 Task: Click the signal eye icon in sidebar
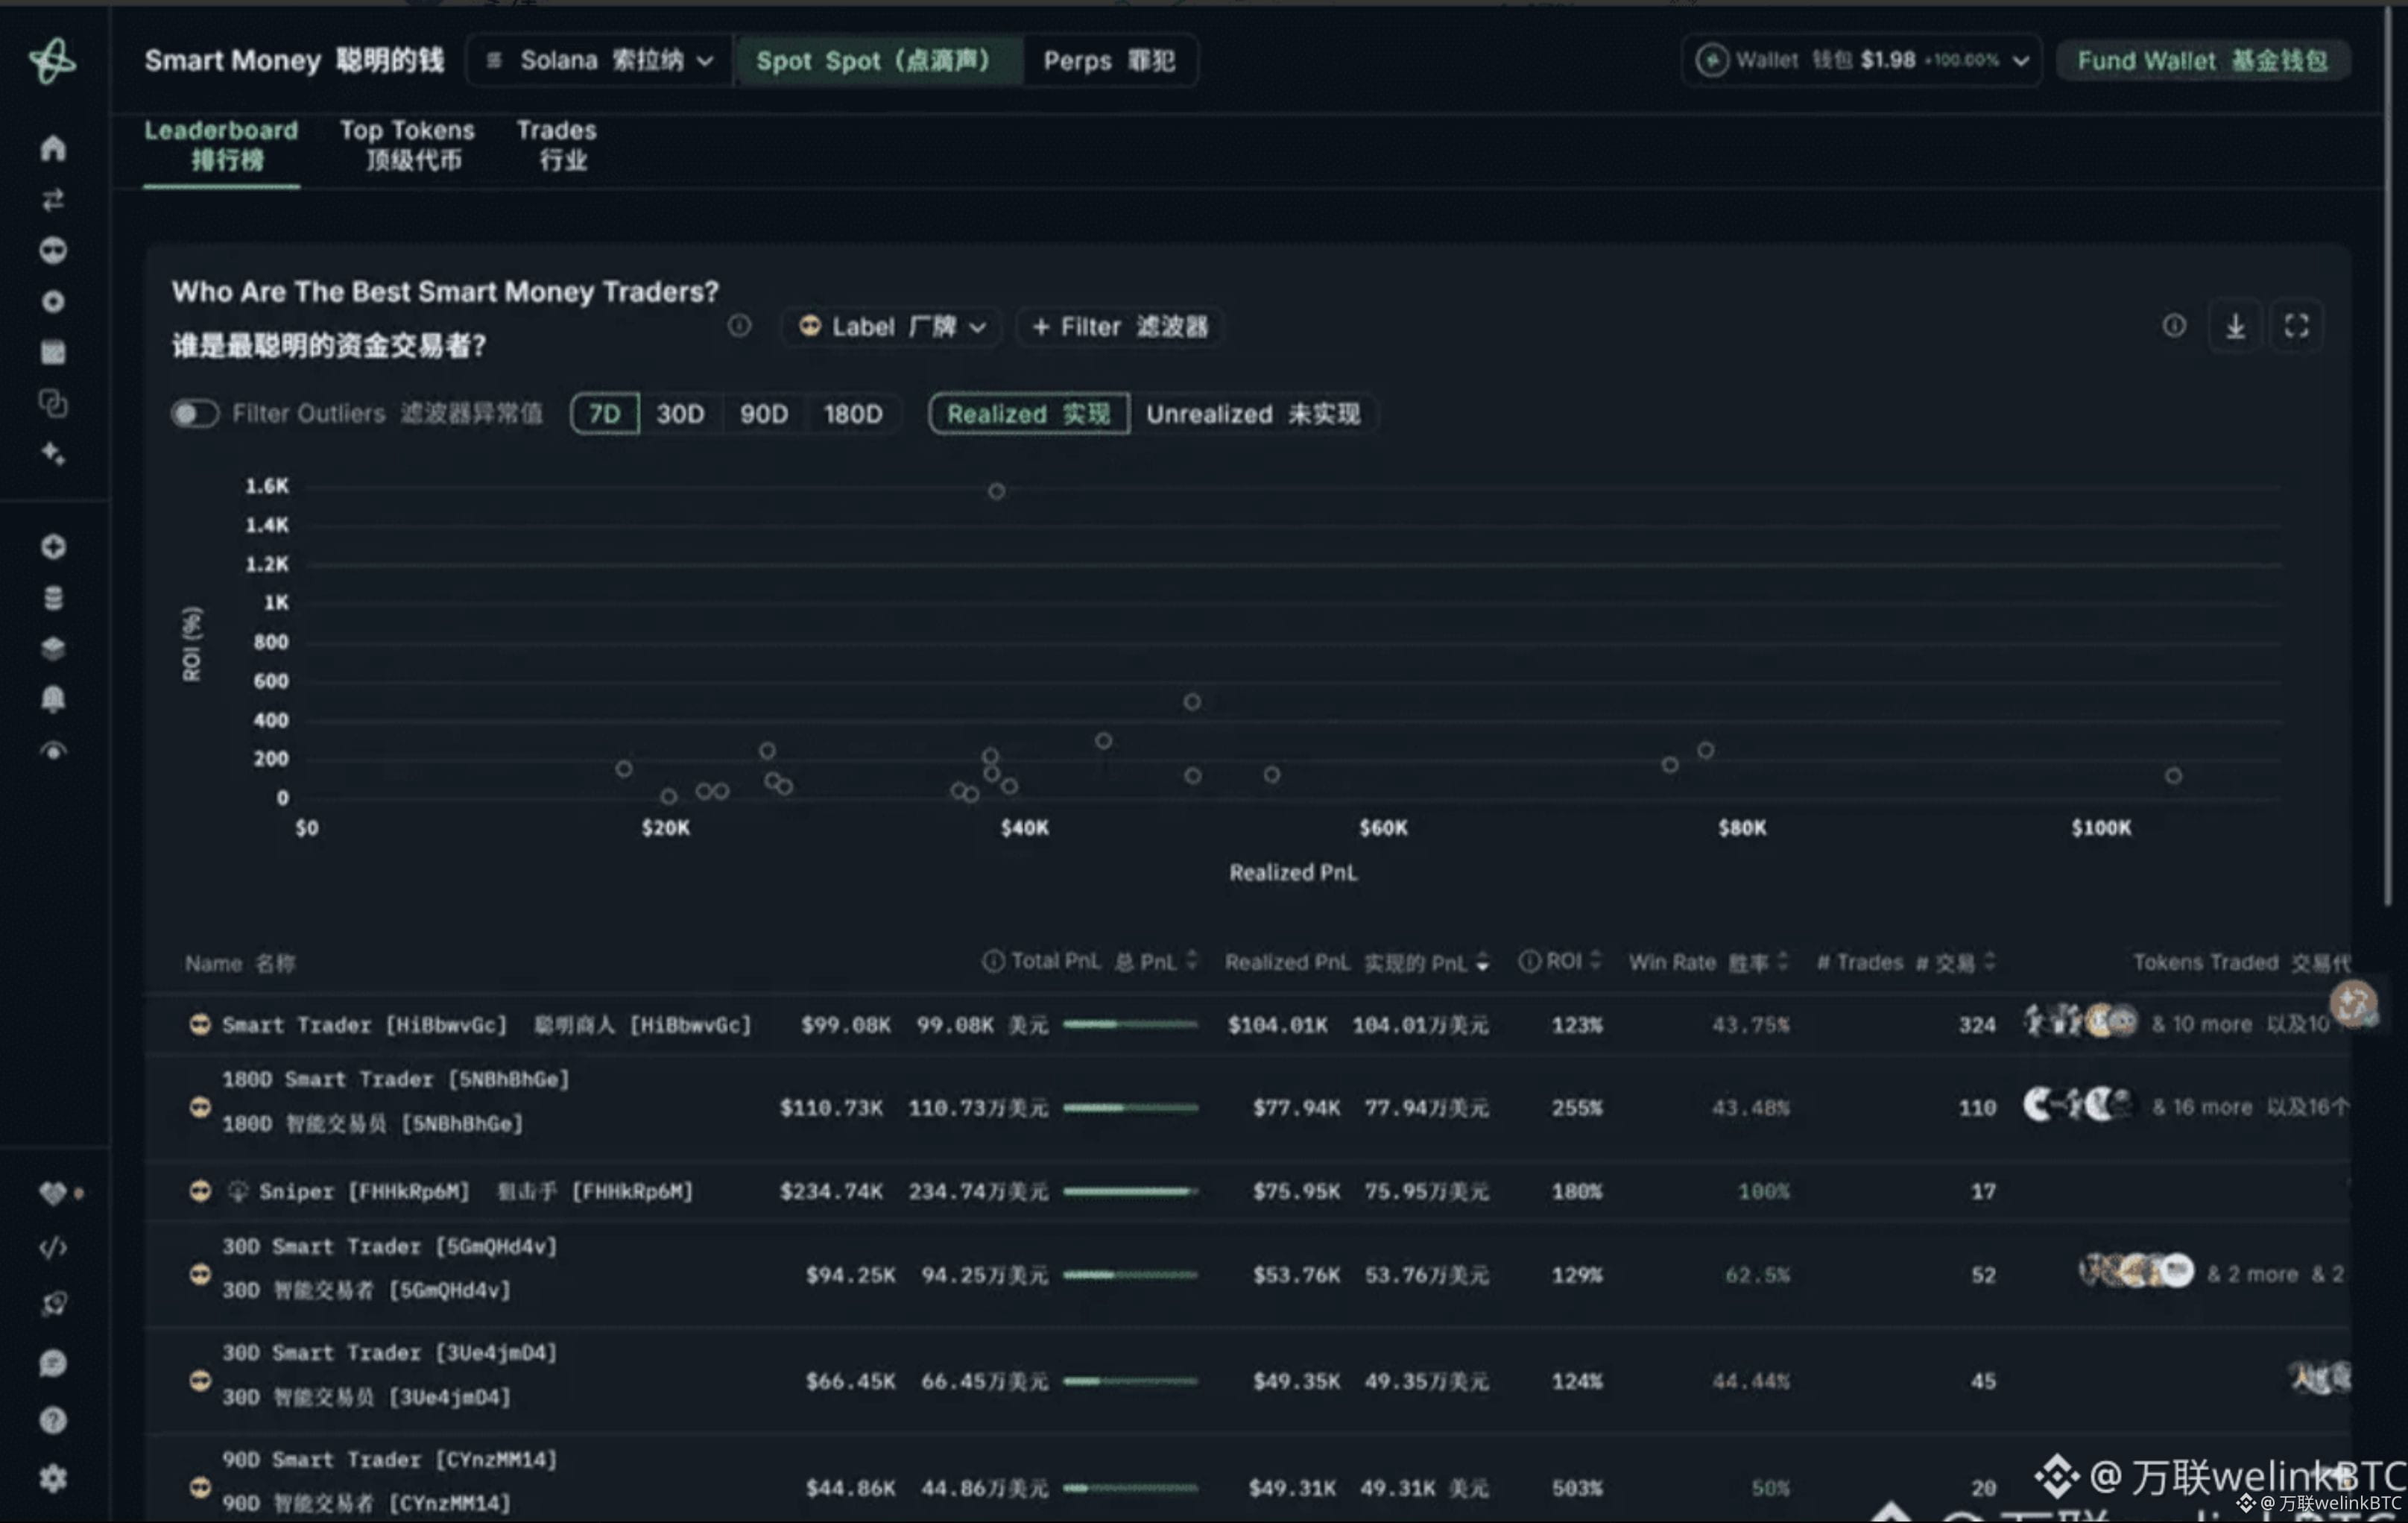pos(53,751)
